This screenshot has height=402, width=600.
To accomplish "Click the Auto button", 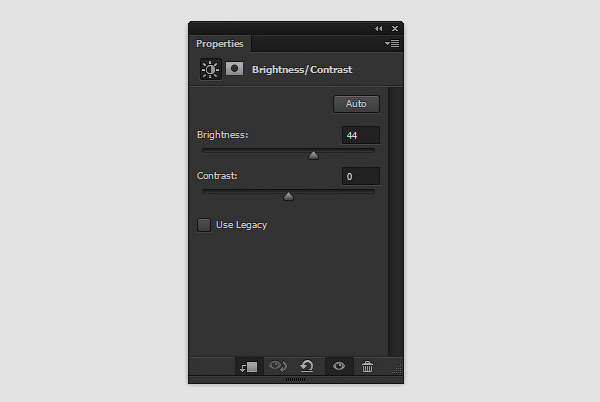I will pos(356,104).
